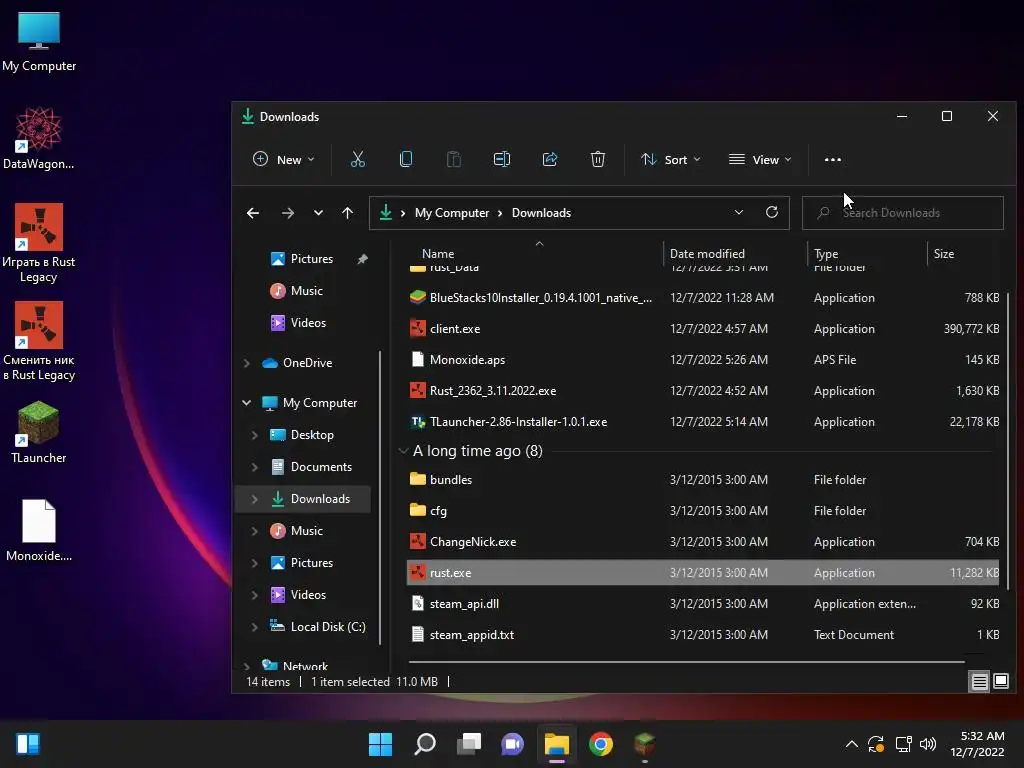Select bundles folder
The width and height of the screenshot is (1024, 768).
click(x=703, y=480)
